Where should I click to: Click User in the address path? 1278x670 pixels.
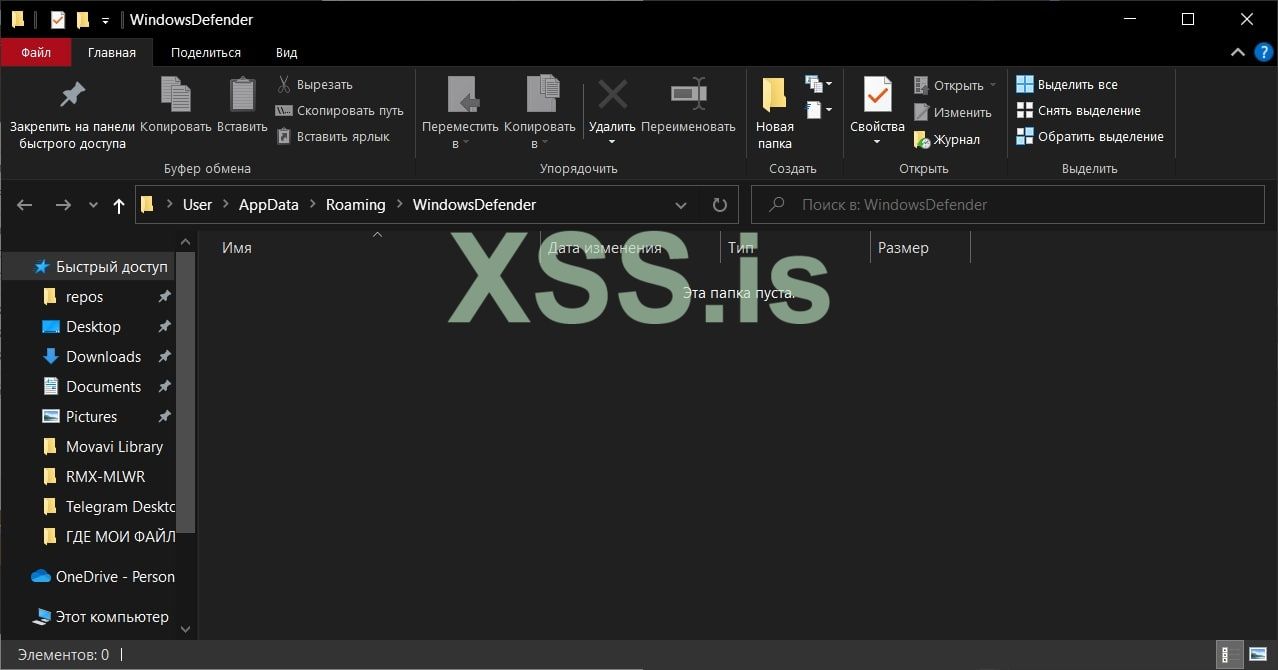coord(197,205)
